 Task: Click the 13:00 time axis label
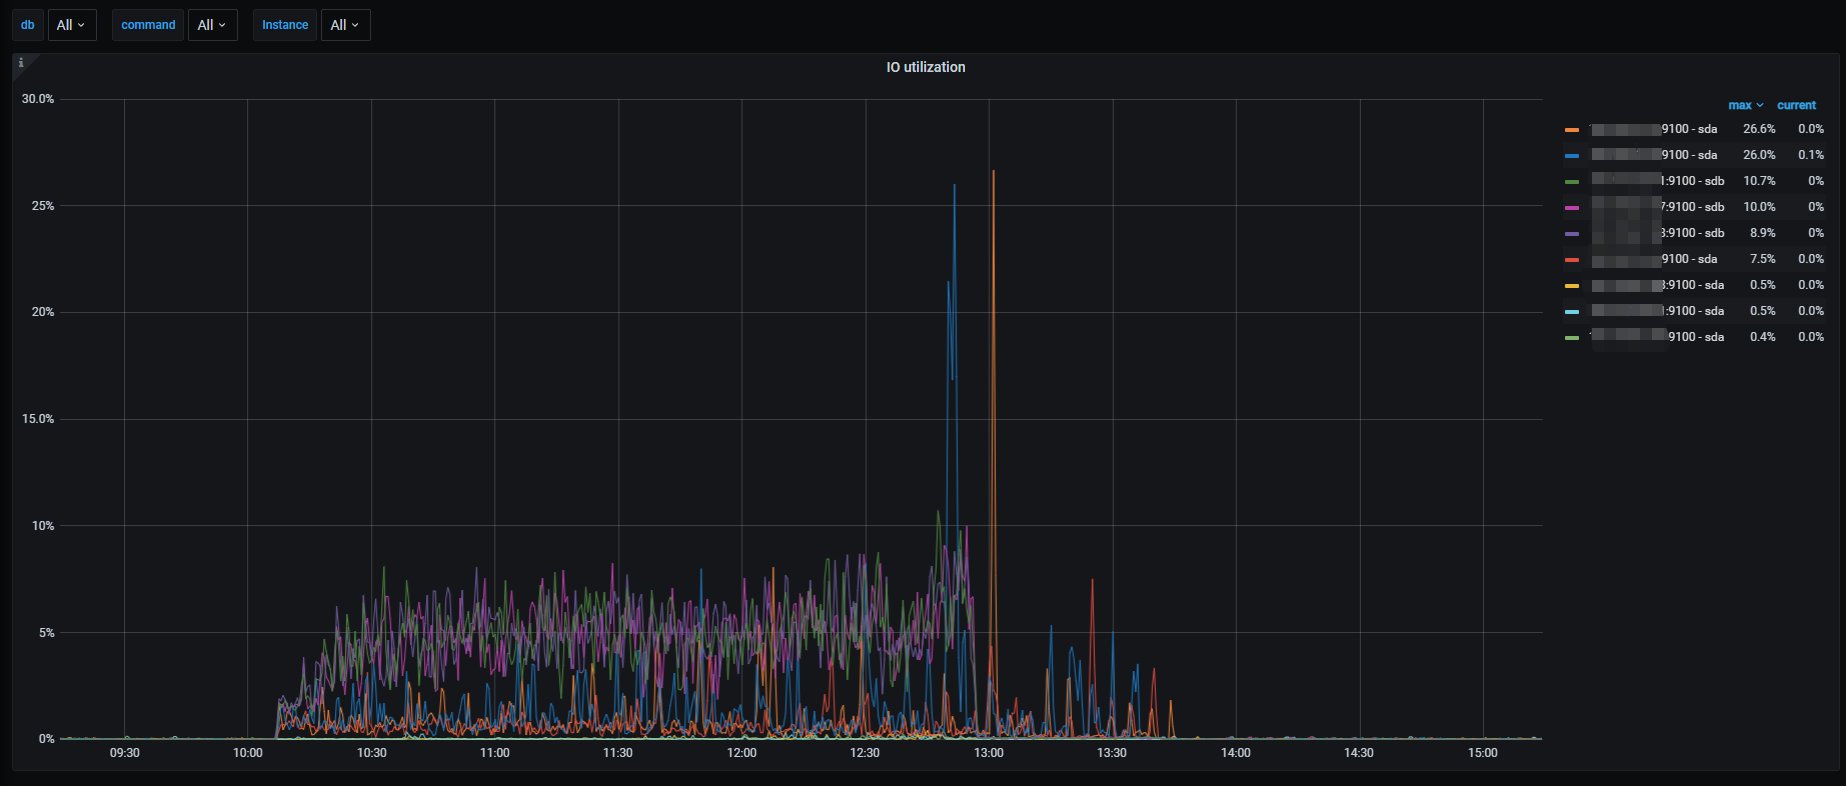(x=989, y=753)
